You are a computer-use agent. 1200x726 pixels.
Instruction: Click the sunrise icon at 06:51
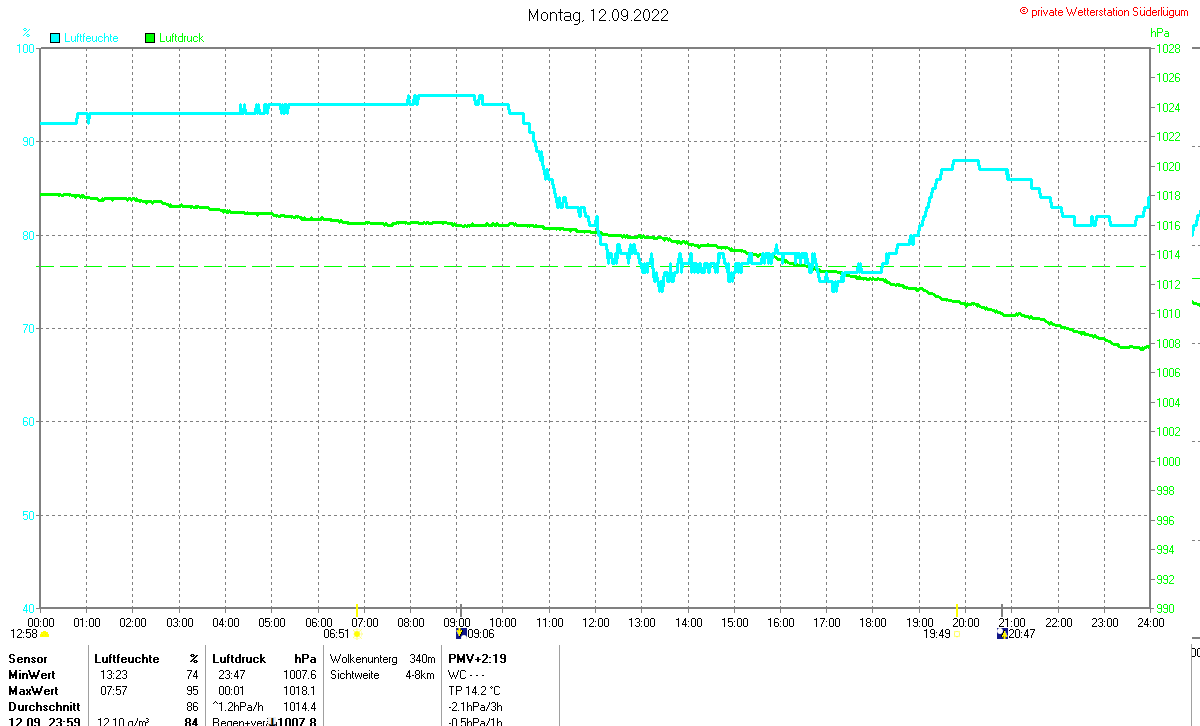coord(356,634)
